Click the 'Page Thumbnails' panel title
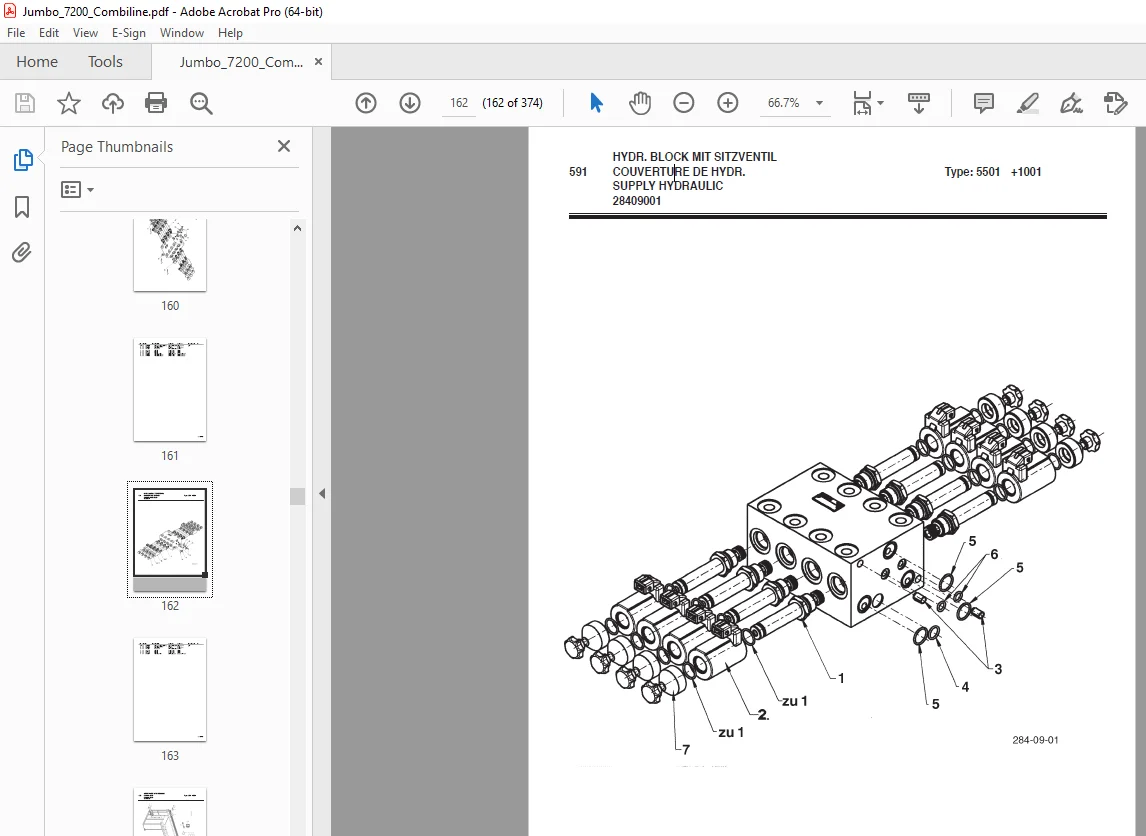1146x836 pixels. pos(117,147)
